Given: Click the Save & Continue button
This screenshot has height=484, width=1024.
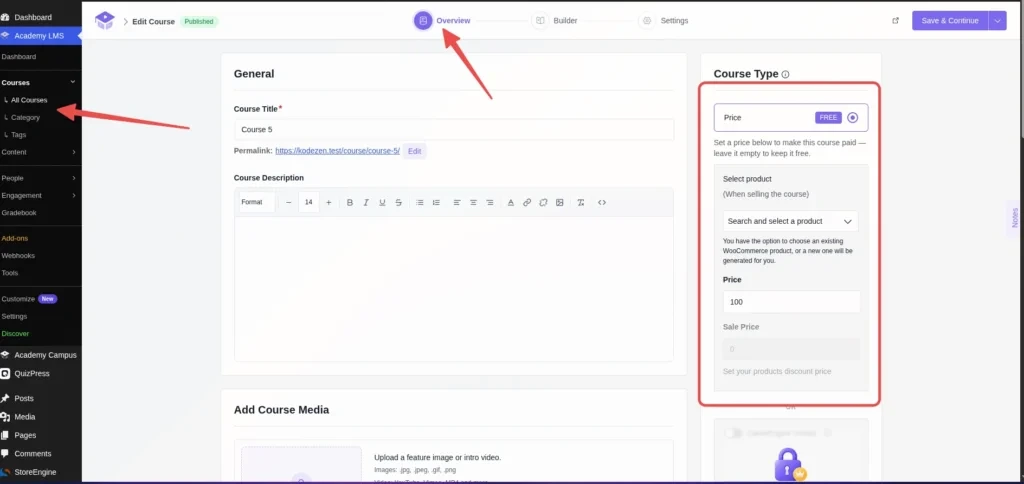Looking at the screenshot, I should [950, 21].
